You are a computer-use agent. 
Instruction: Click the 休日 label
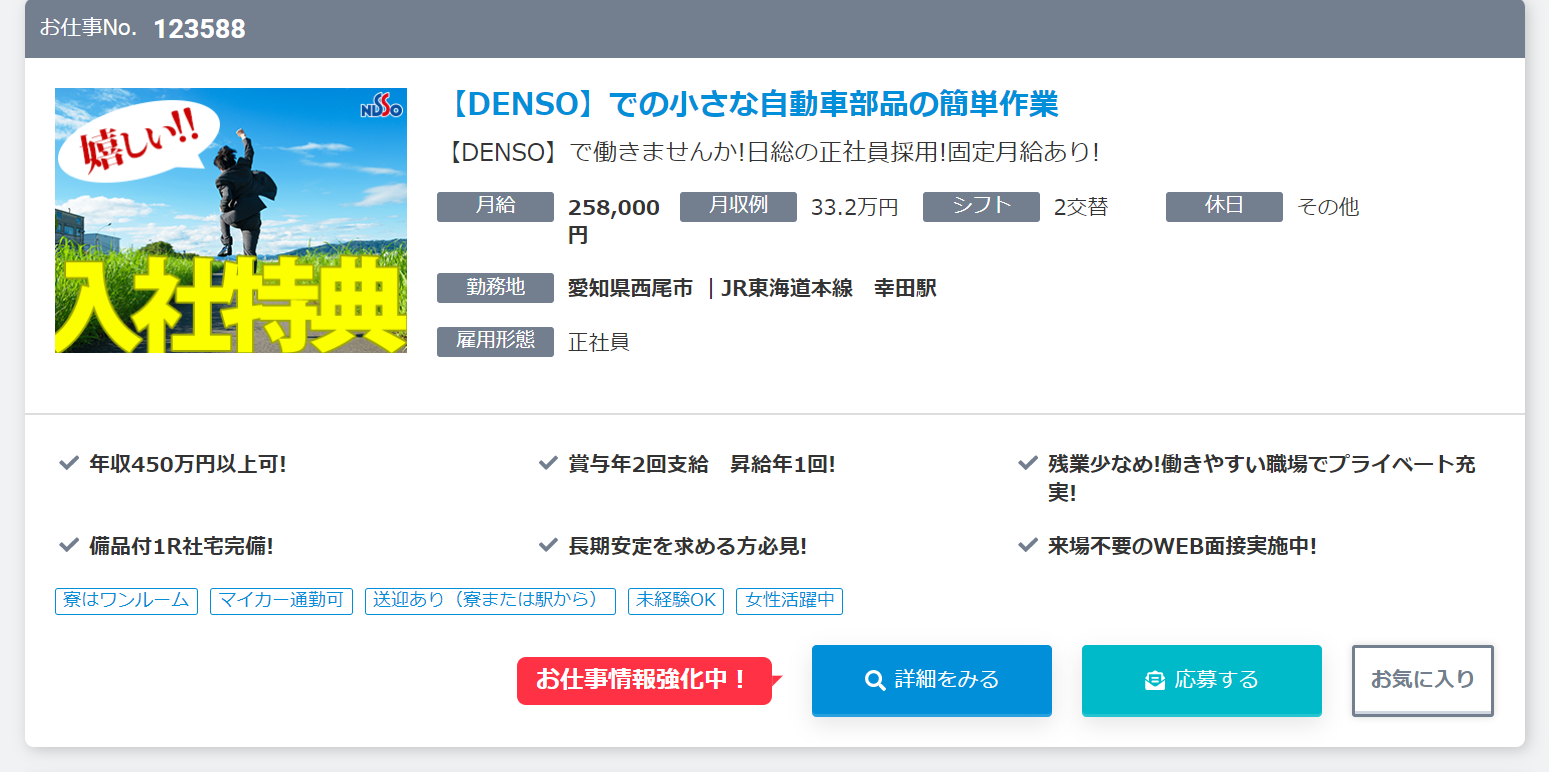click(x=1224, y=207)
